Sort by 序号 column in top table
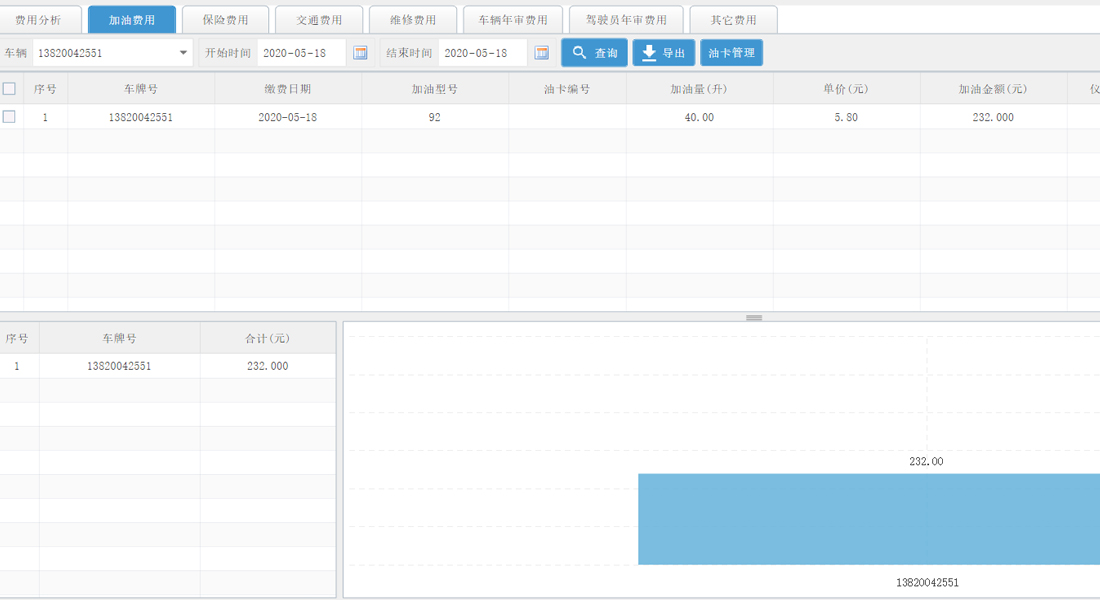 pyautogui.click(x=46, y=89)
